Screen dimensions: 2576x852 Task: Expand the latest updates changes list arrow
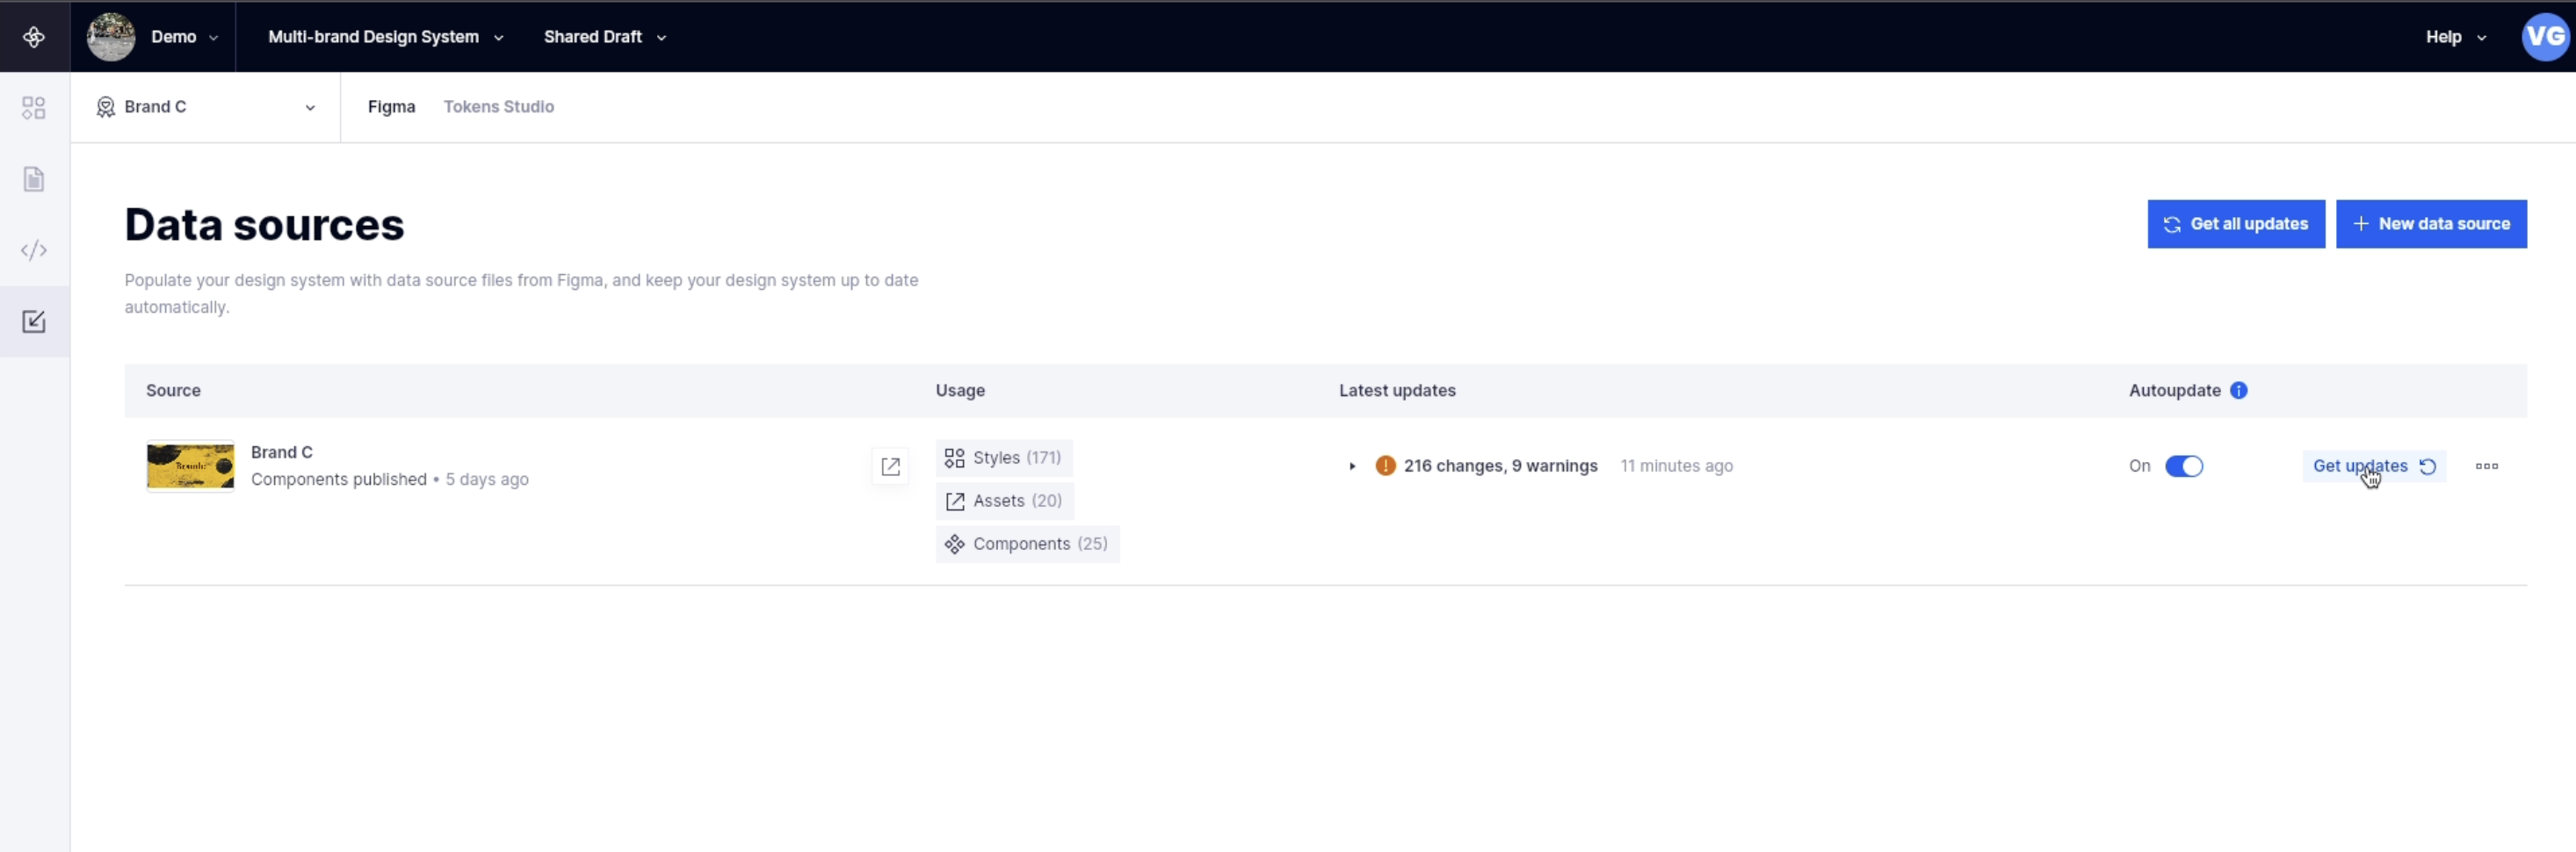click(1352, 466)
